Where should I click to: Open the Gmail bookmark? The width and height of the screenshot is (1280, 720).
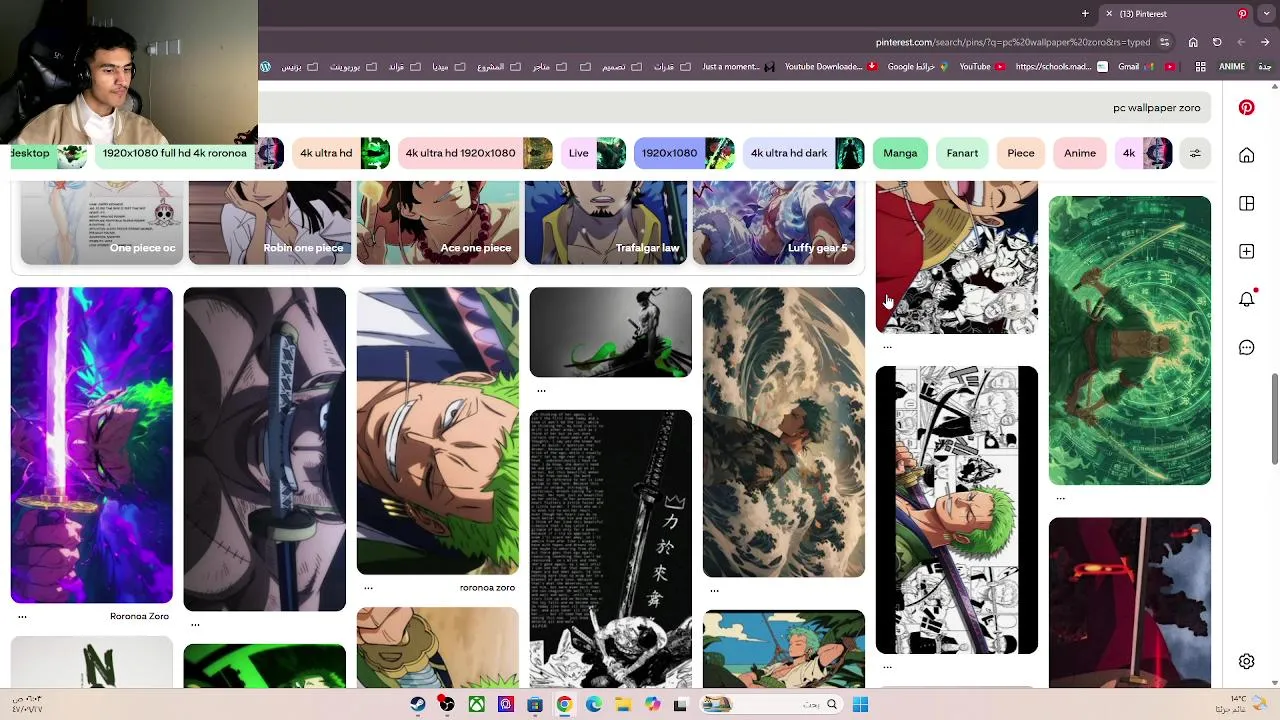pyautogui.click(x=1136, y=67)
